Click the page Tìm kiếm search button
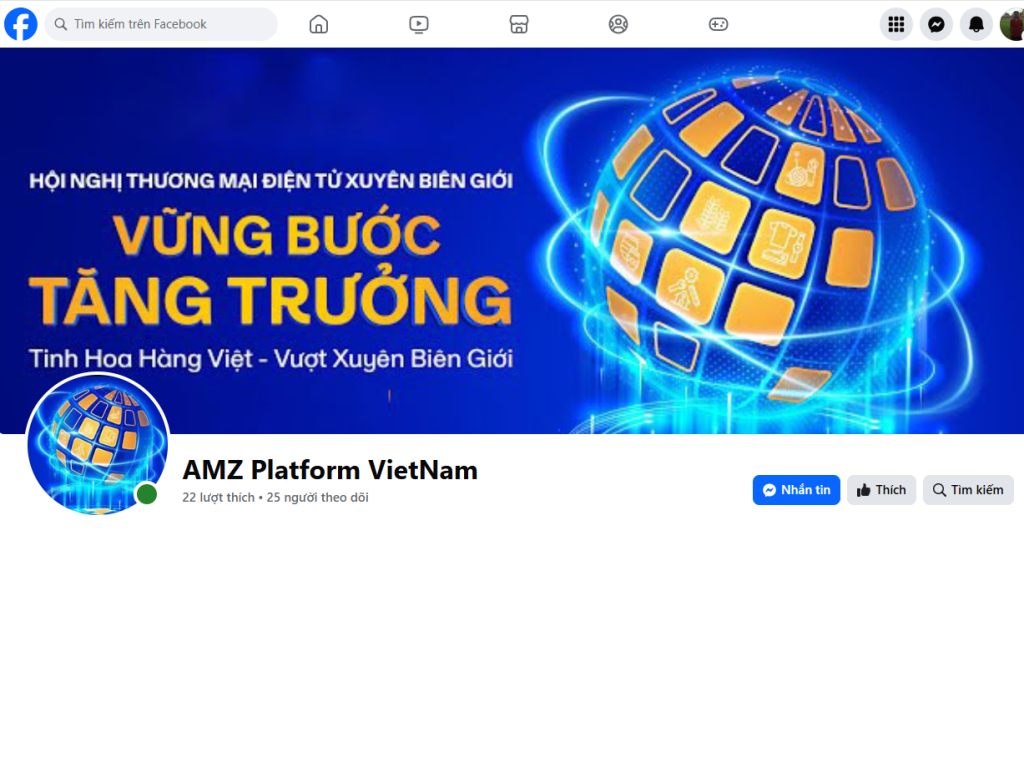The width and height of the screenshot is (1024, 763). coord(968,490)
